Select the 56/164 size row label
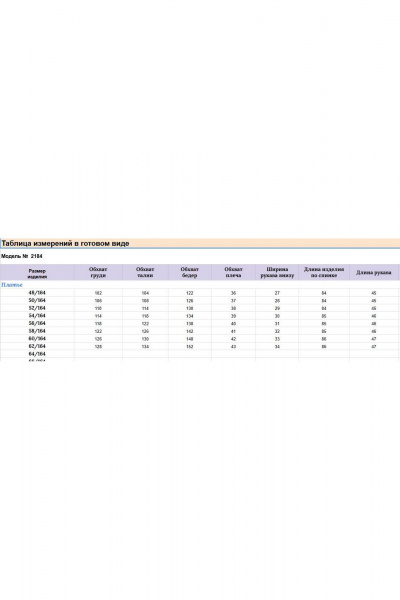The width and height of the screenshot is (400, 600). (x=37, y=323)
